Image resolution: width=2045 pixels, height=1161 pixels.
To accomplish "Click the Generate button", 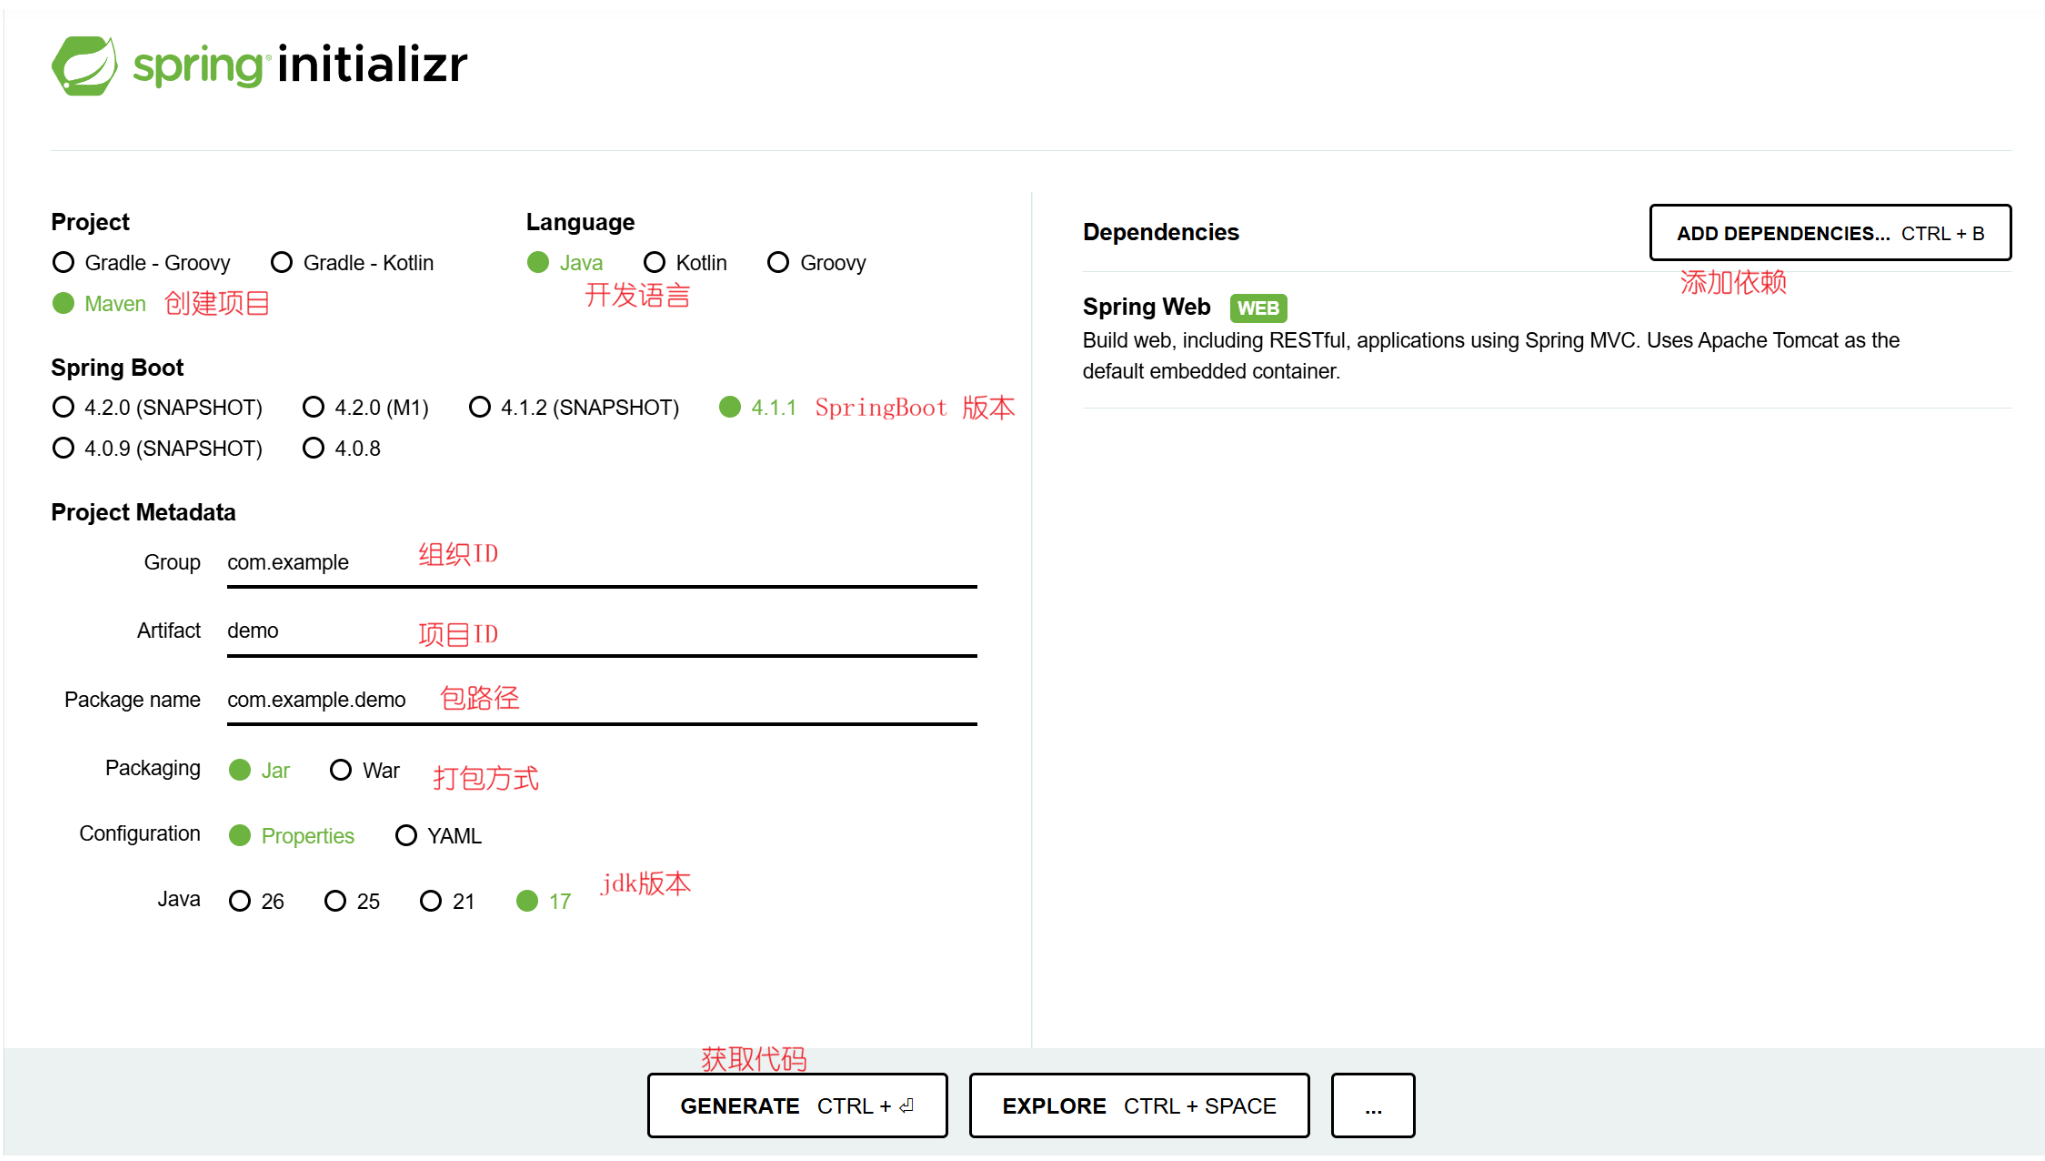I will point(797,1106).
